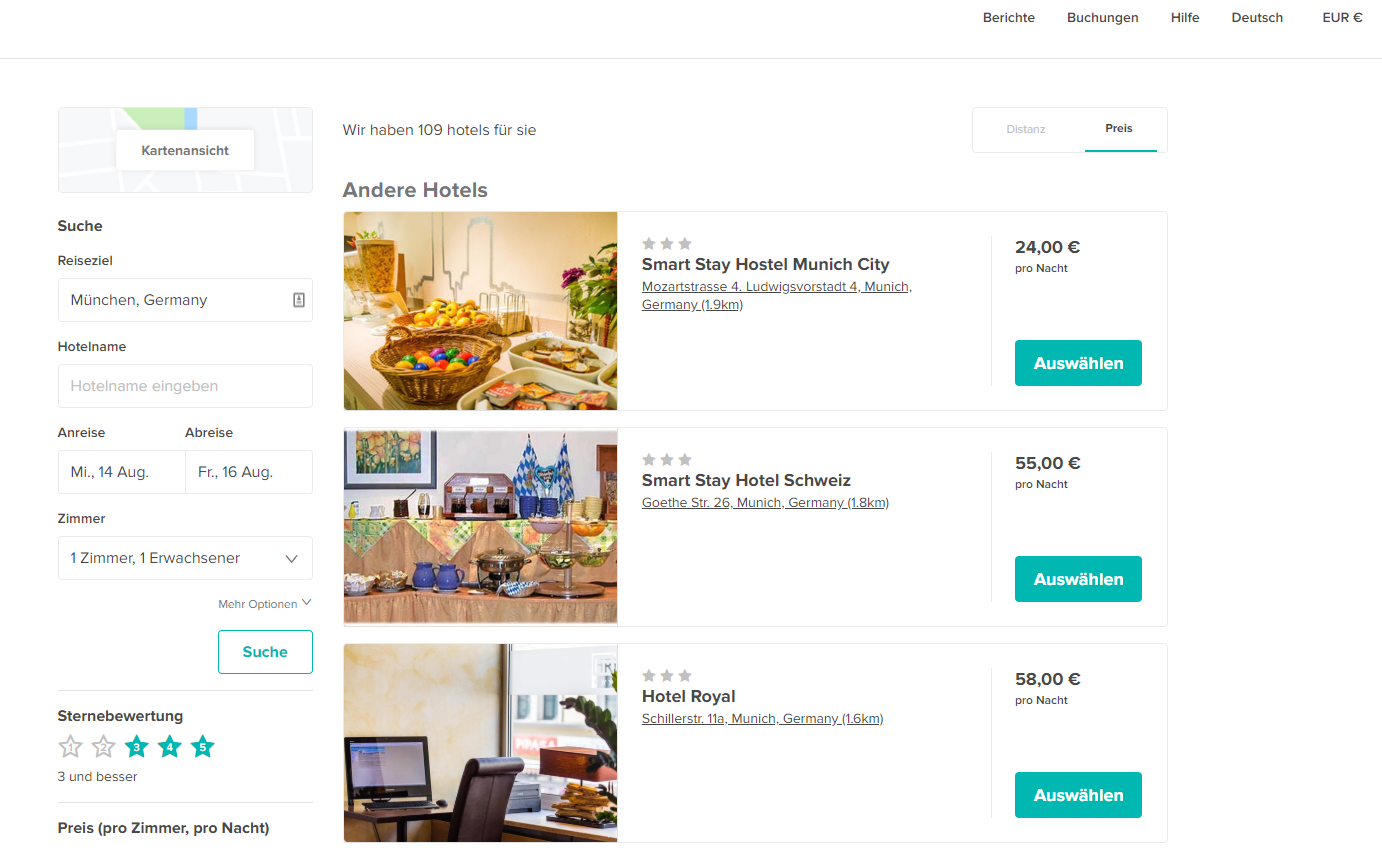Expand Mehr Optionen
Image resolution: width=1382 pixels, height=855 pixels.
pos(265,604)
